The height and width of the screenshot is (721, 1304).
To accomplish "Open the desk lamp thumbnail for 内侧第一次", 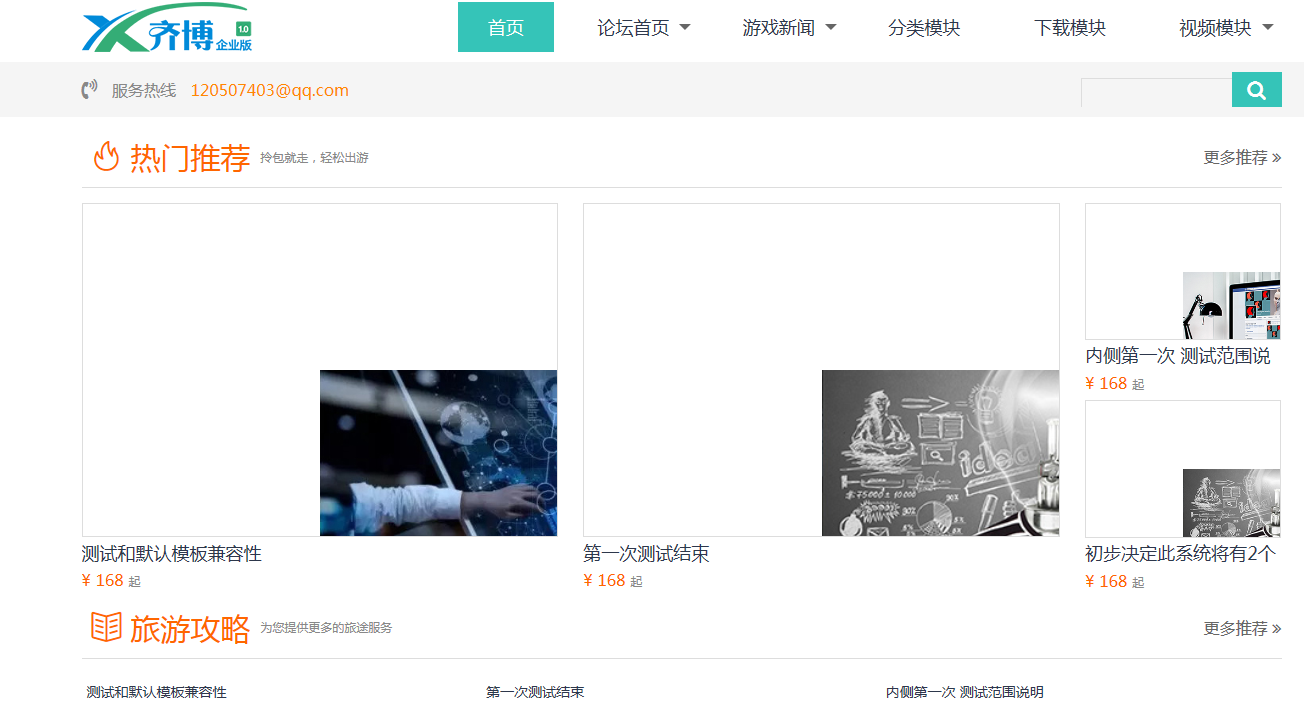I will coord(1231,306).
